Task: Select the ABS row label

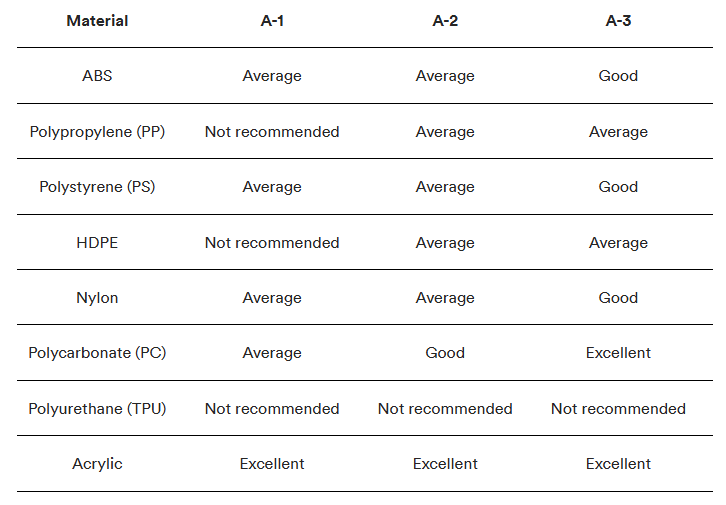Action: 97,76
